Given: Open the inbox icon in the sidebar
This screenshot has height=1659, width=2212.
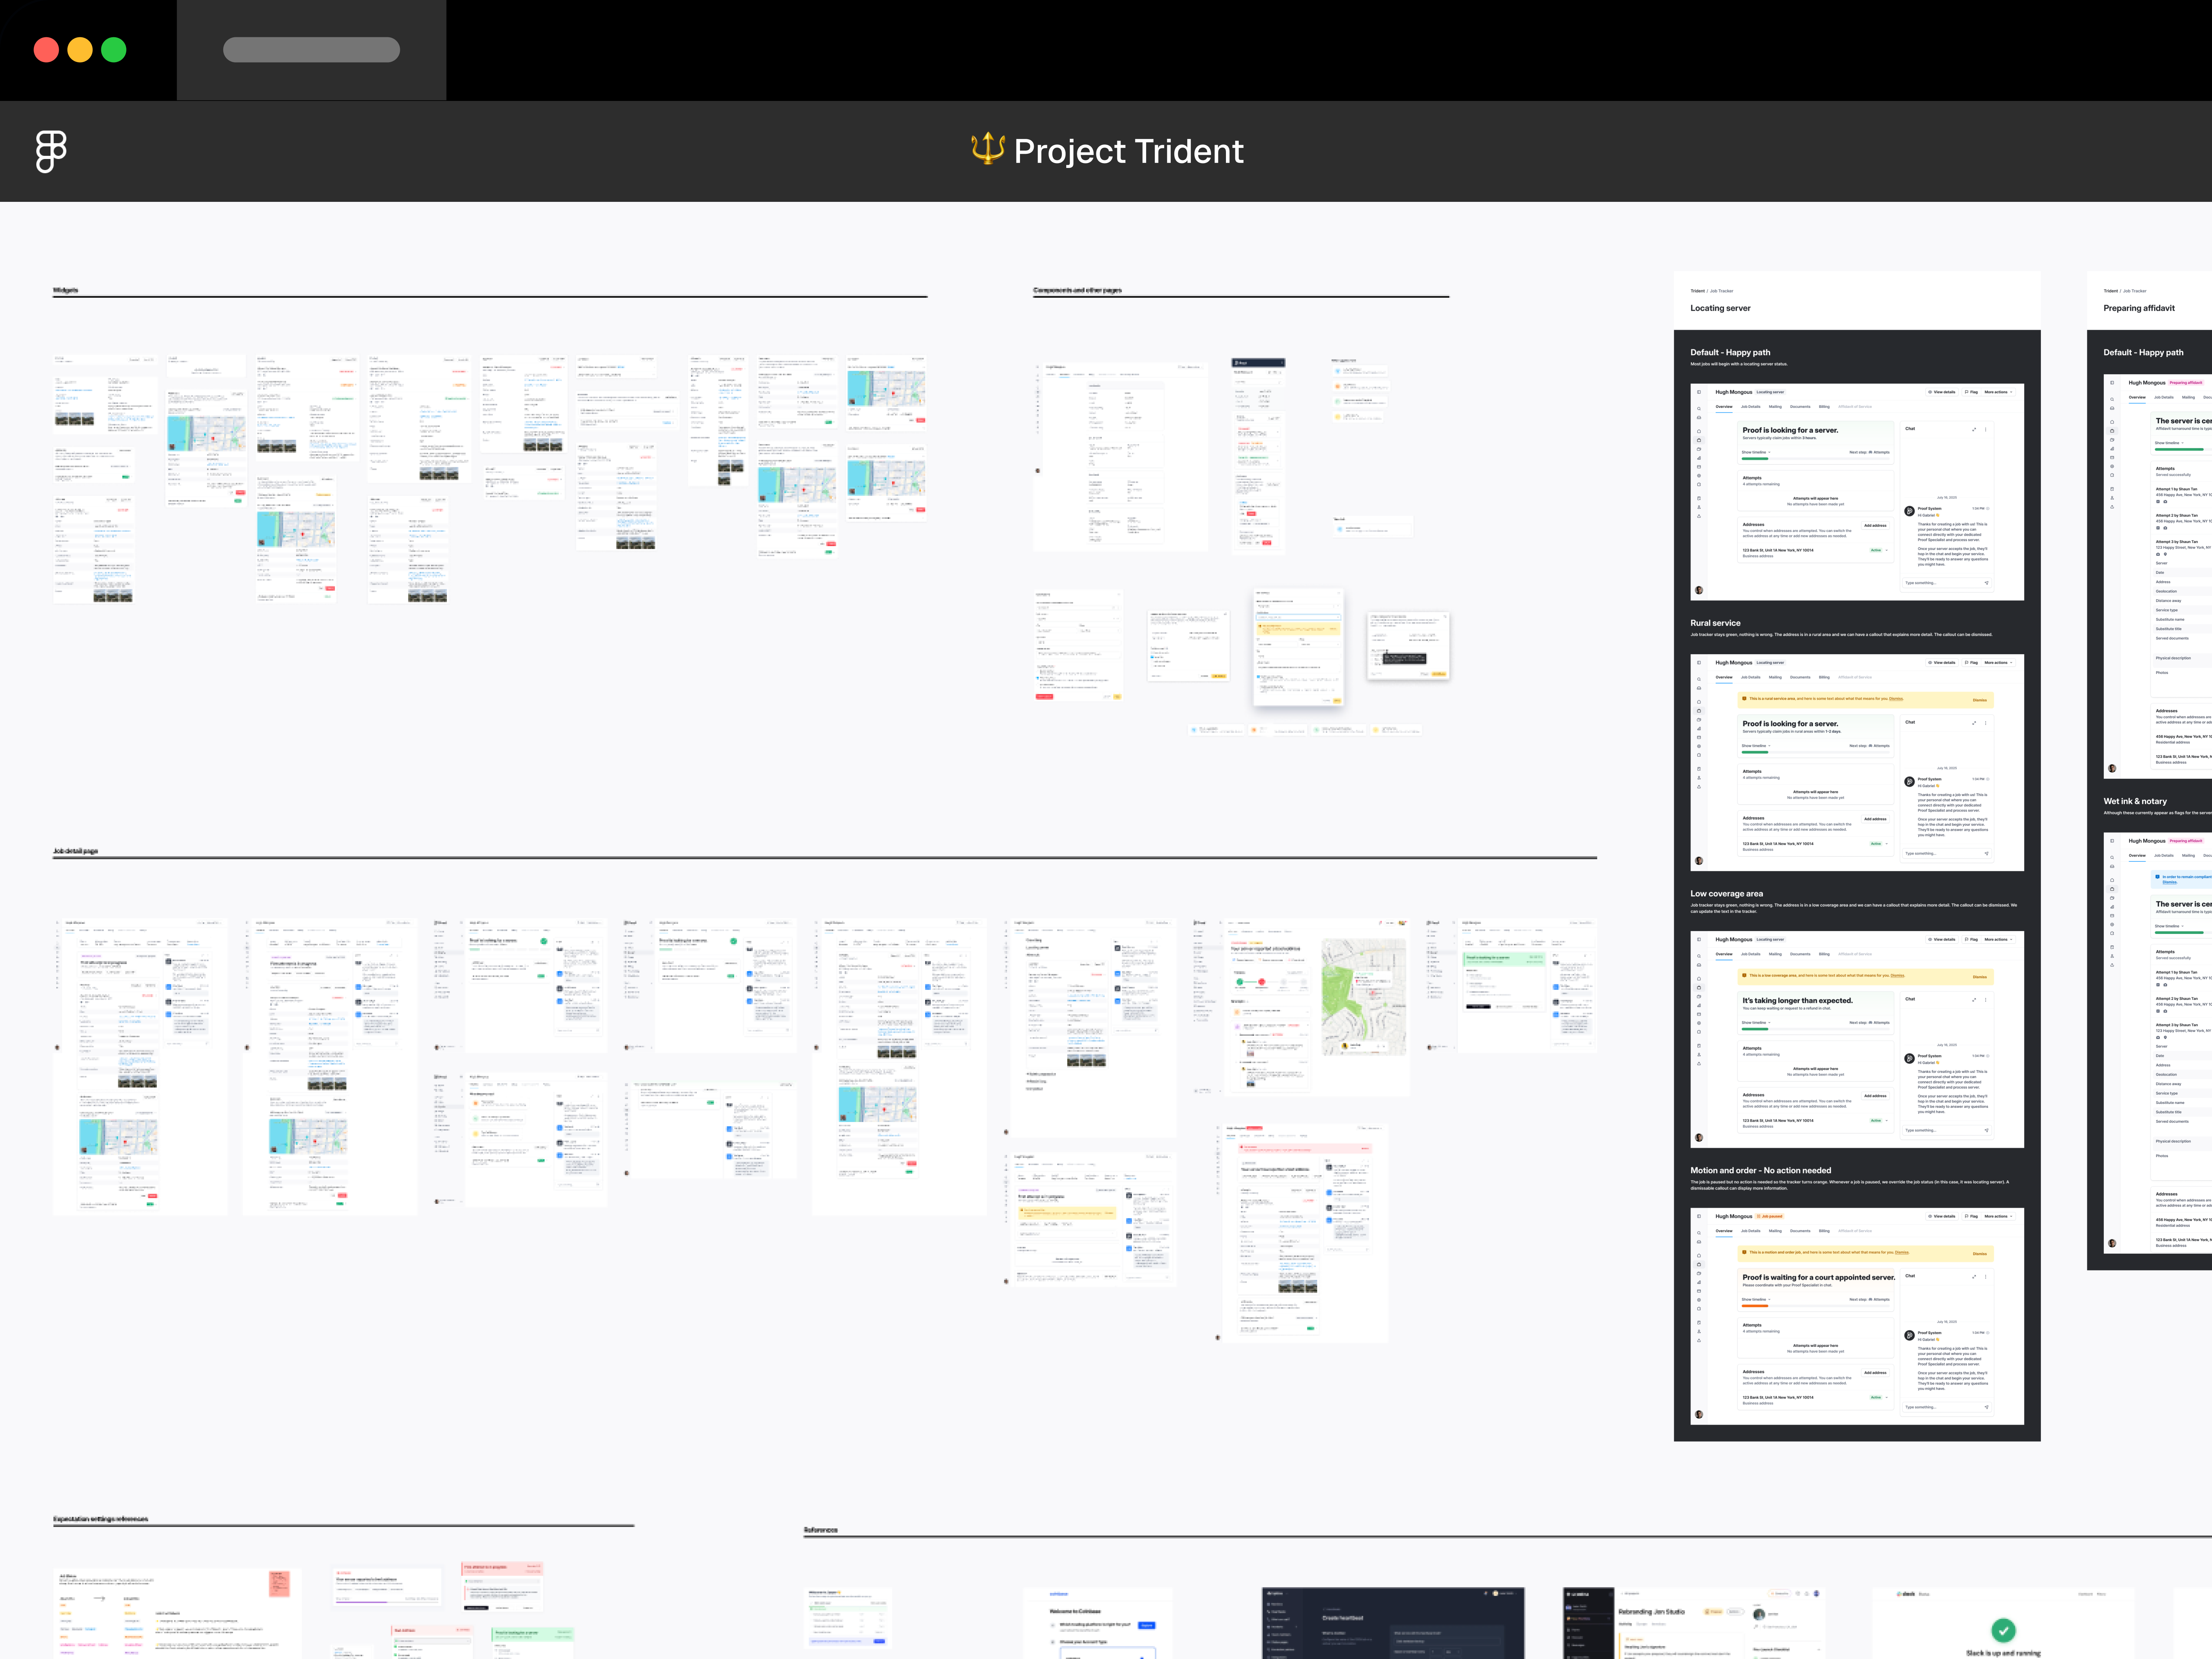Looking at the screenshot, I should pyautogui.click(x=1699, y=418).
